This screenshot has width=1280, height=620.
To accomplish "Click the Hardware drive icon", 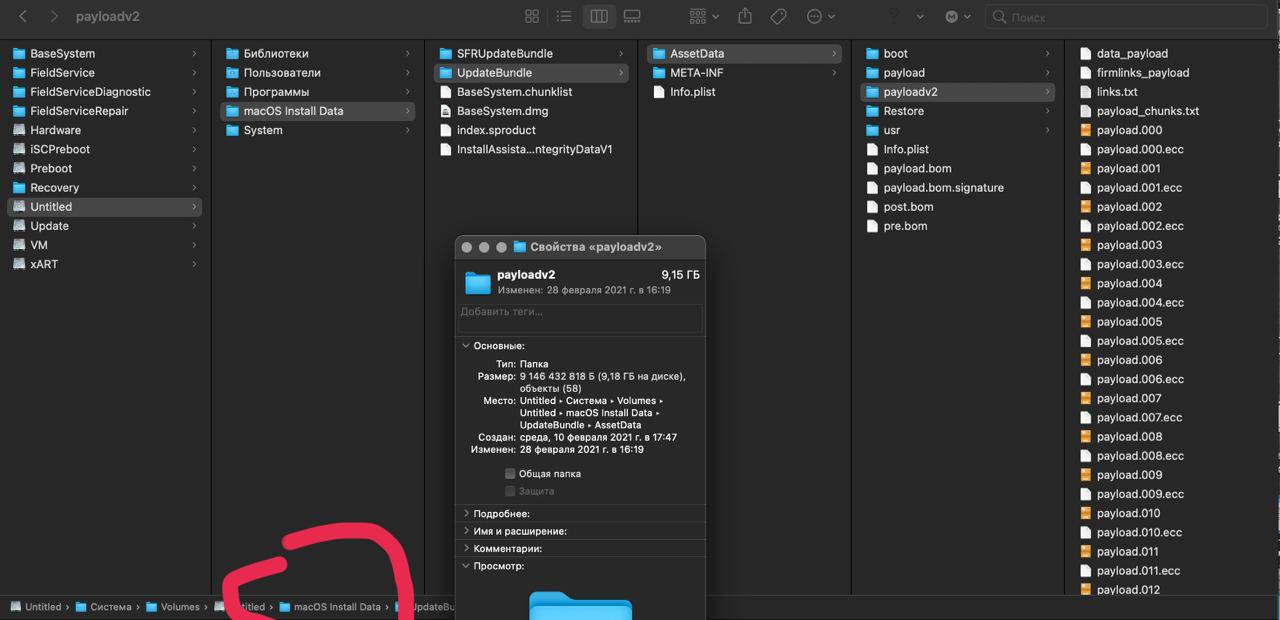I will 19,130.
